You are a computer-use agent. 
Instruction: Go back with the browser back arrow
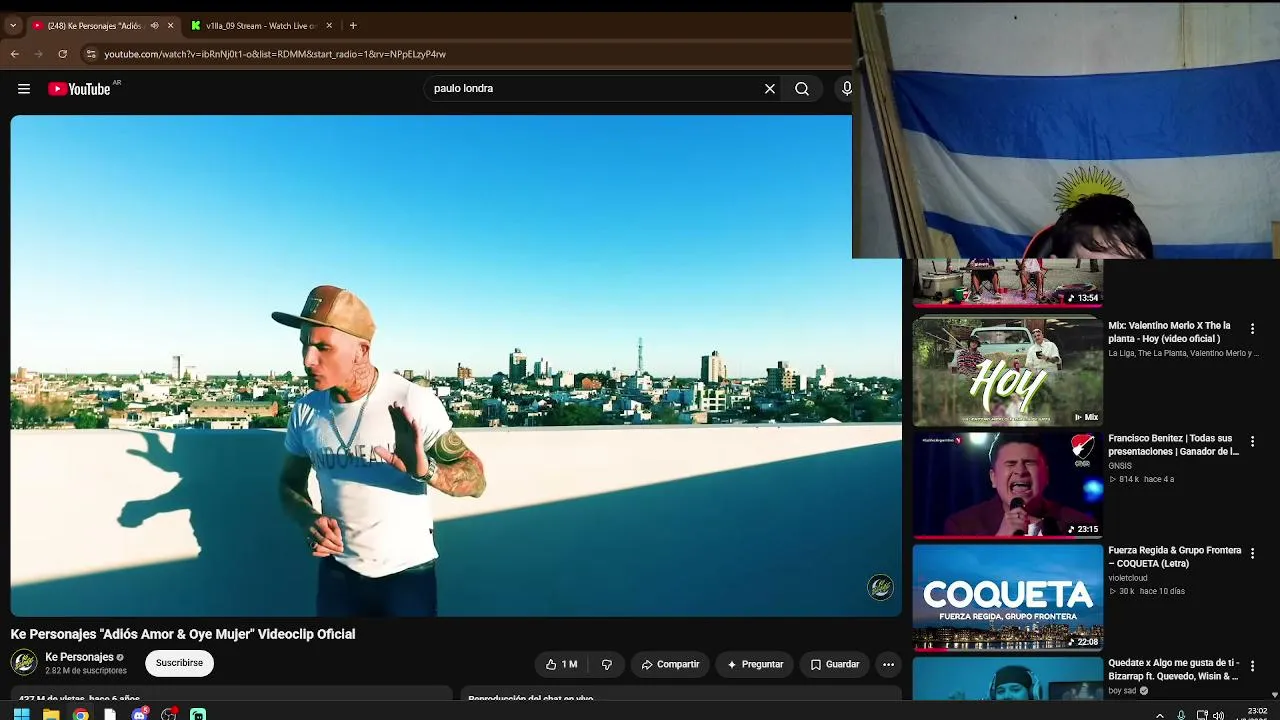[x=15, y=54]
